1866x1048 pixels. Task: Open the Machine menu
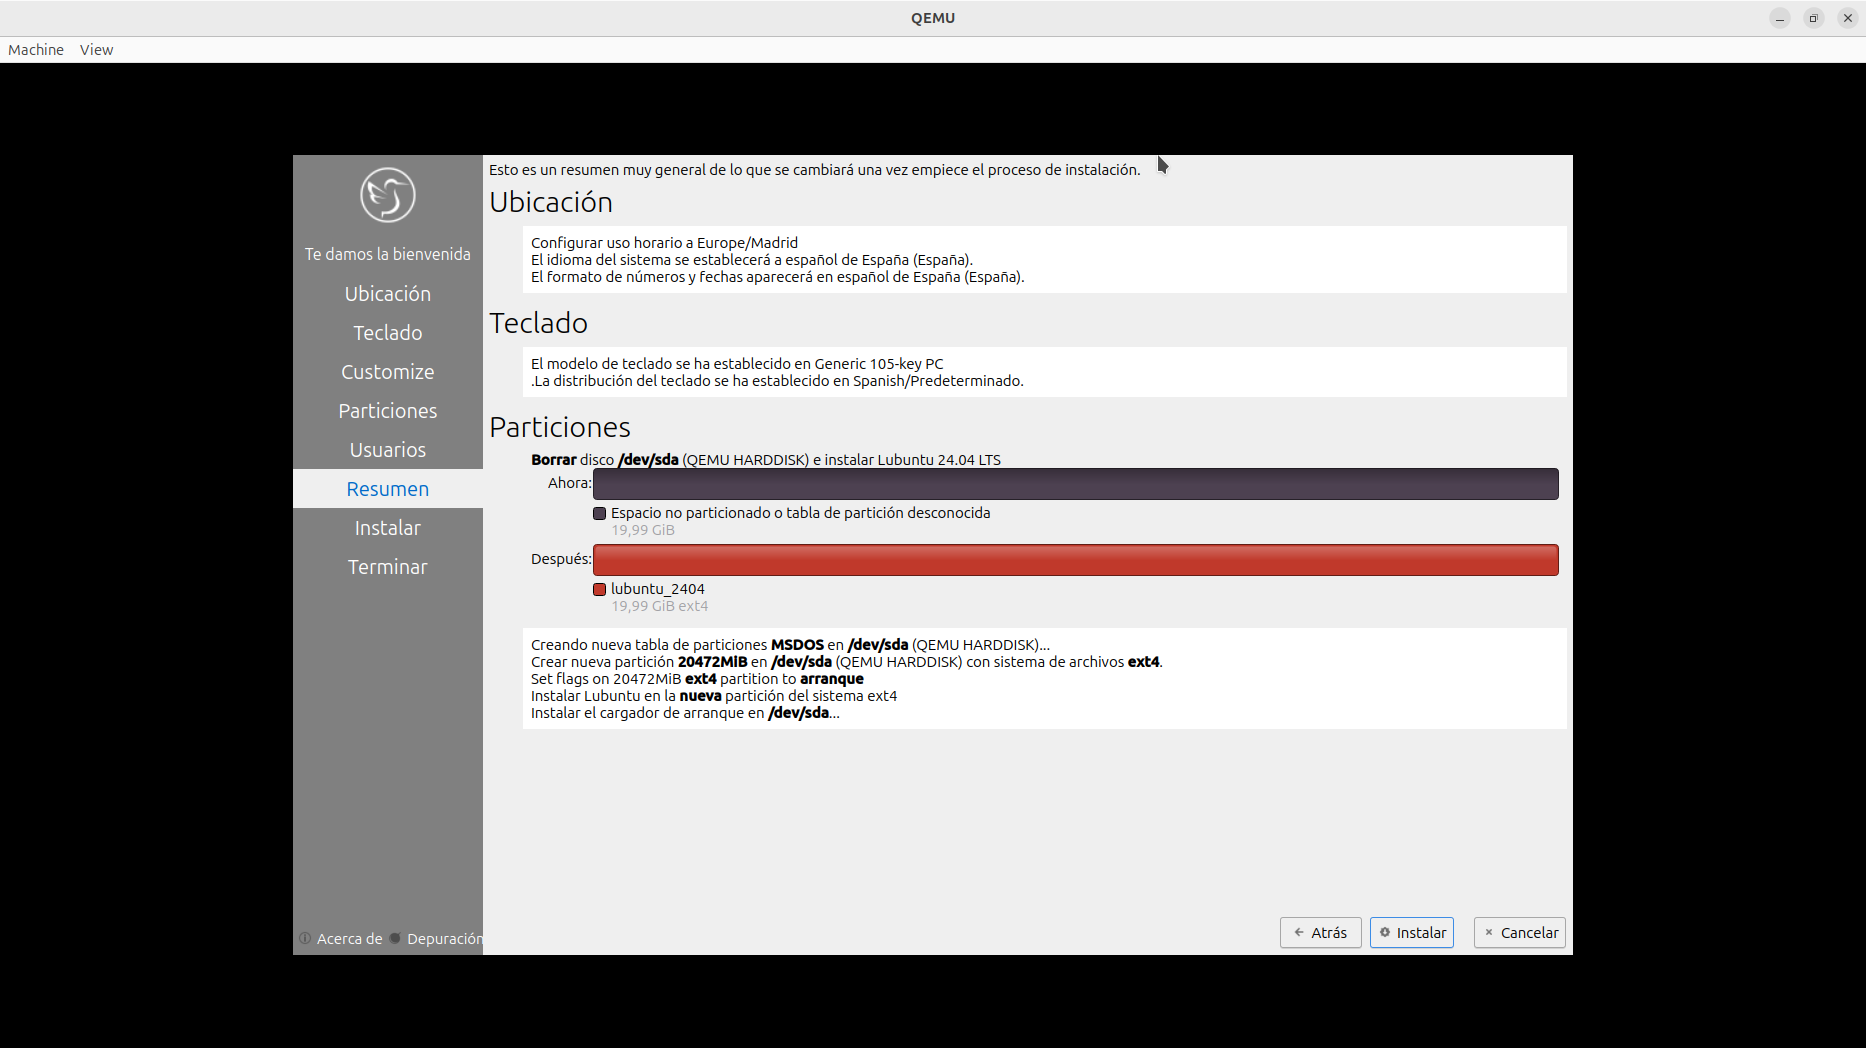point(36,50)
